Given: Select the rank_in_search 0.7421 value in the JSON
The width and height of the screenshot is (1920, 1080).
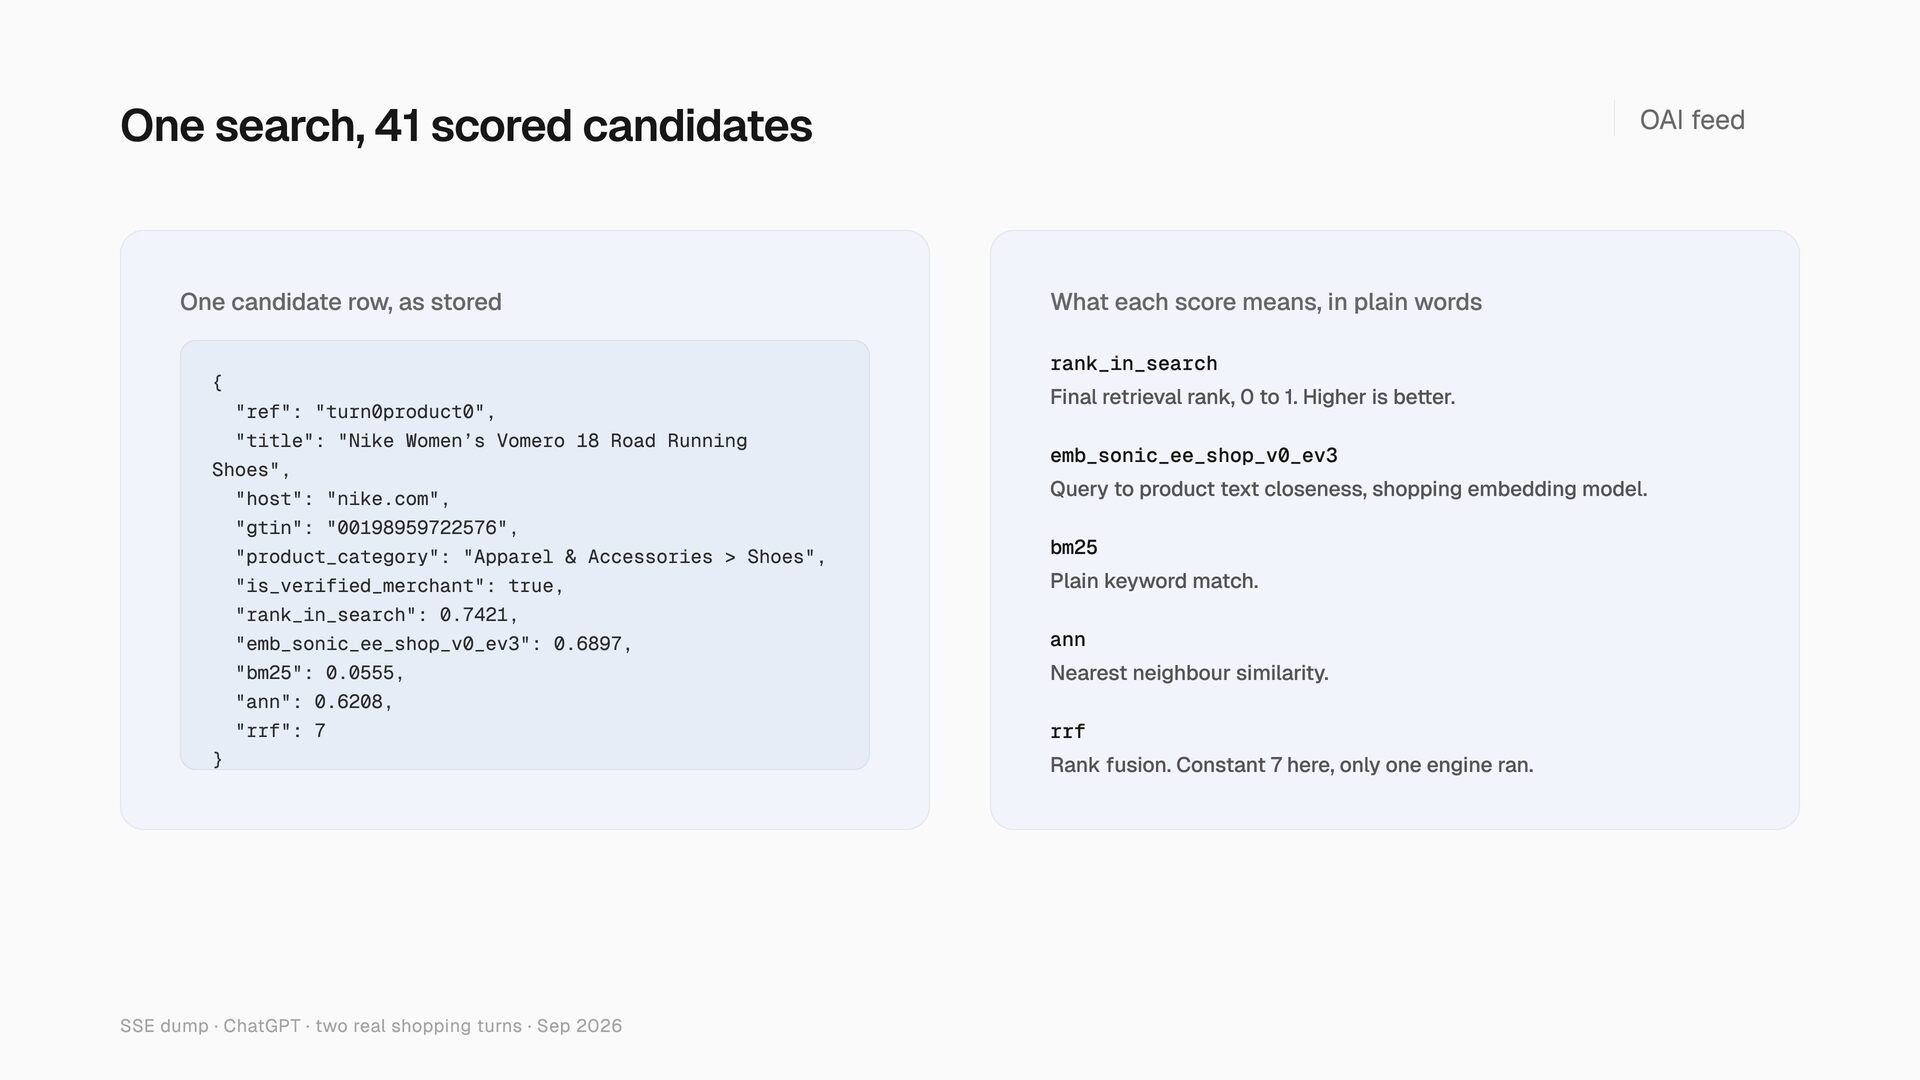Looking at the screenshot, I should (x=474, y=615).
